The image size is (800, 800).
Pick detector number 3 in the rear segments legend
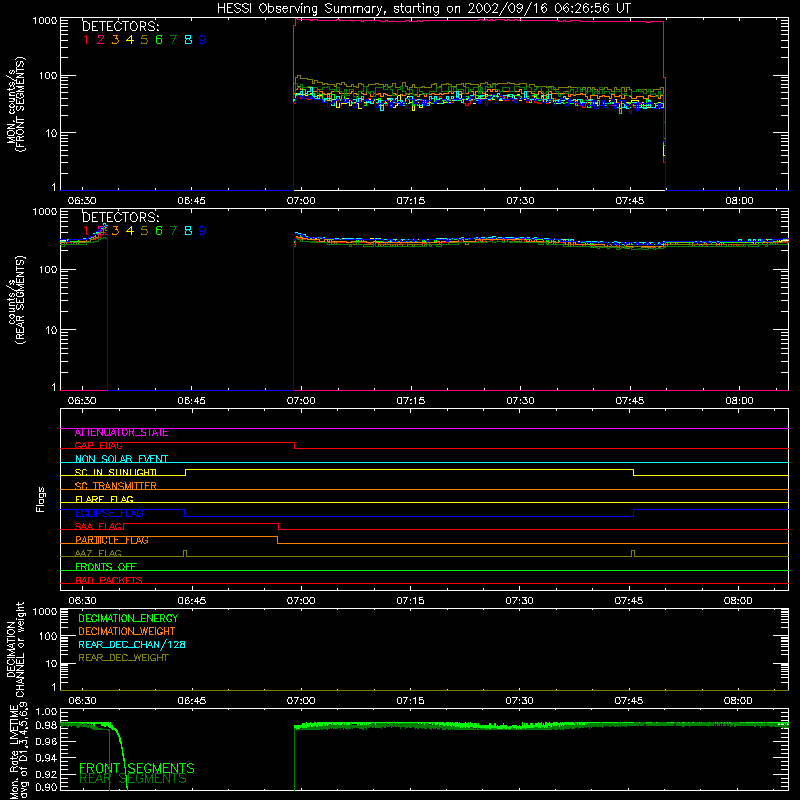tap(115, 231)
